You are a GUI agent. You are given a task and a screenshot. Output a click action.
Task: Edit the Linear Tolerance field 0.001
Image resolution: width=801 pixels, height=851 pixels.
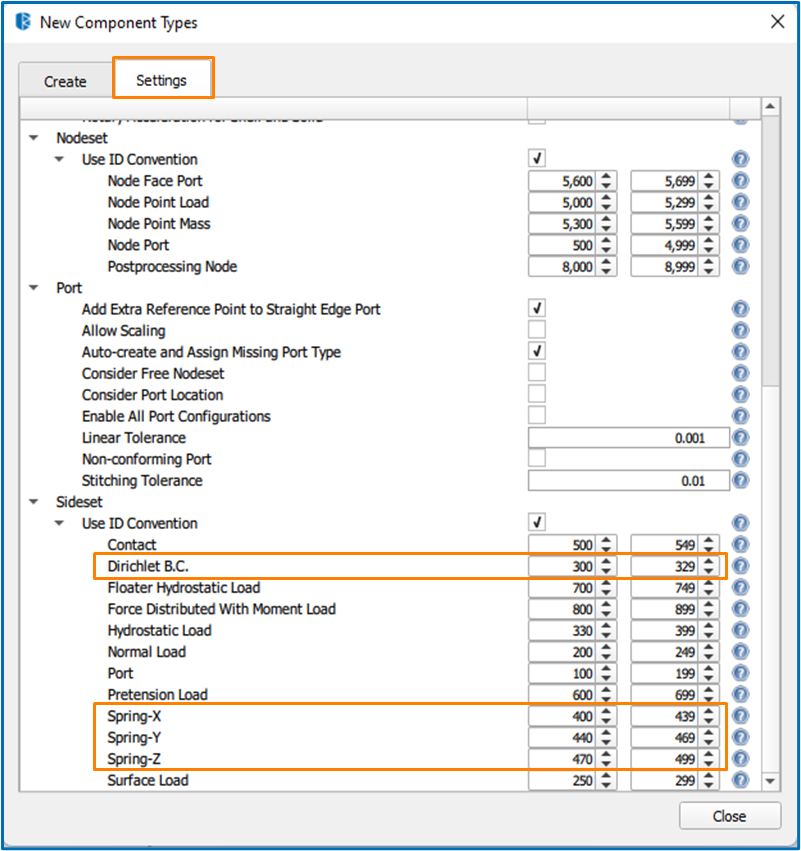point(628,437)
